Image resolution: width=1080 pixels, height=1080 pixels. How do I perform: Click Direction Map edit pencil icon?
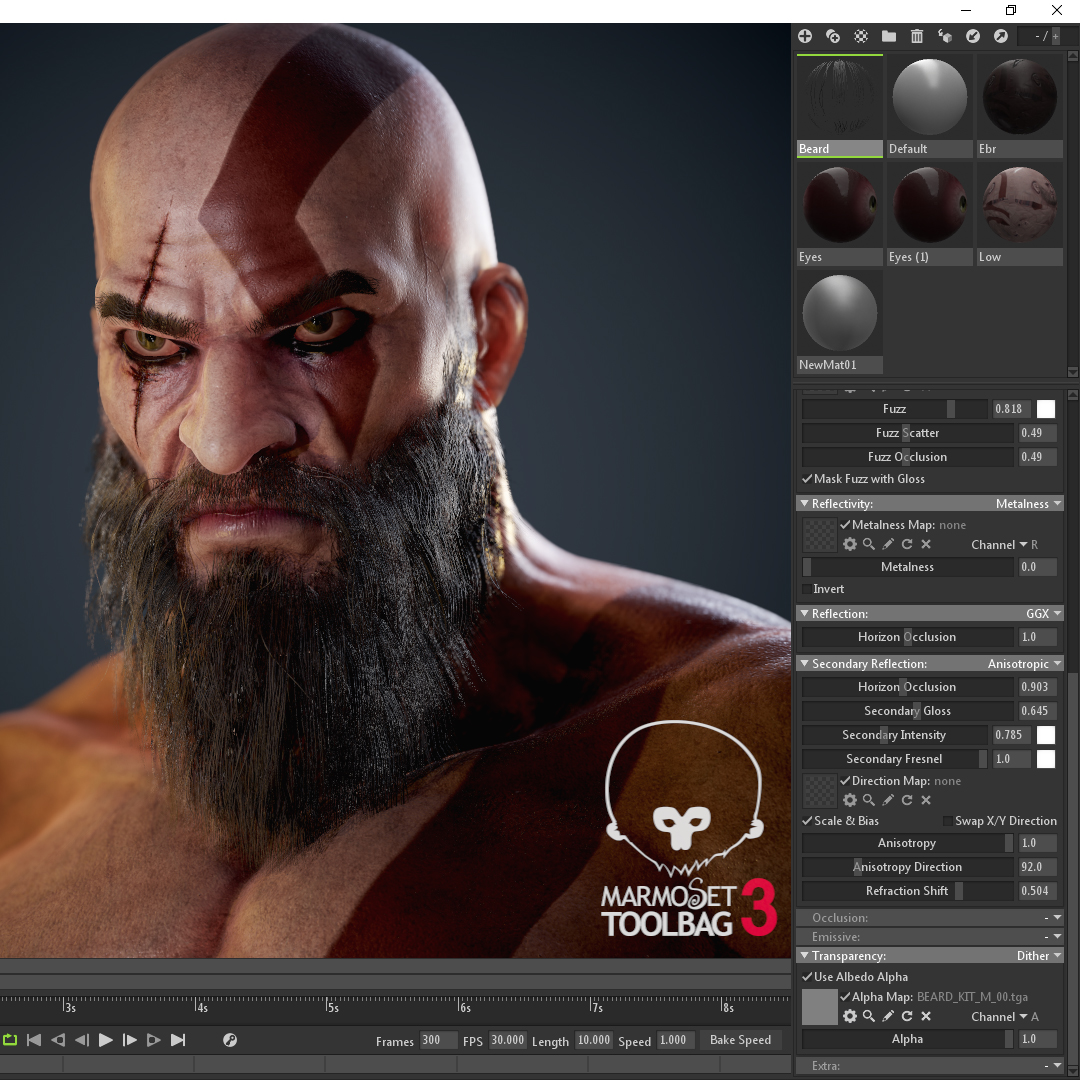(889, 800)
